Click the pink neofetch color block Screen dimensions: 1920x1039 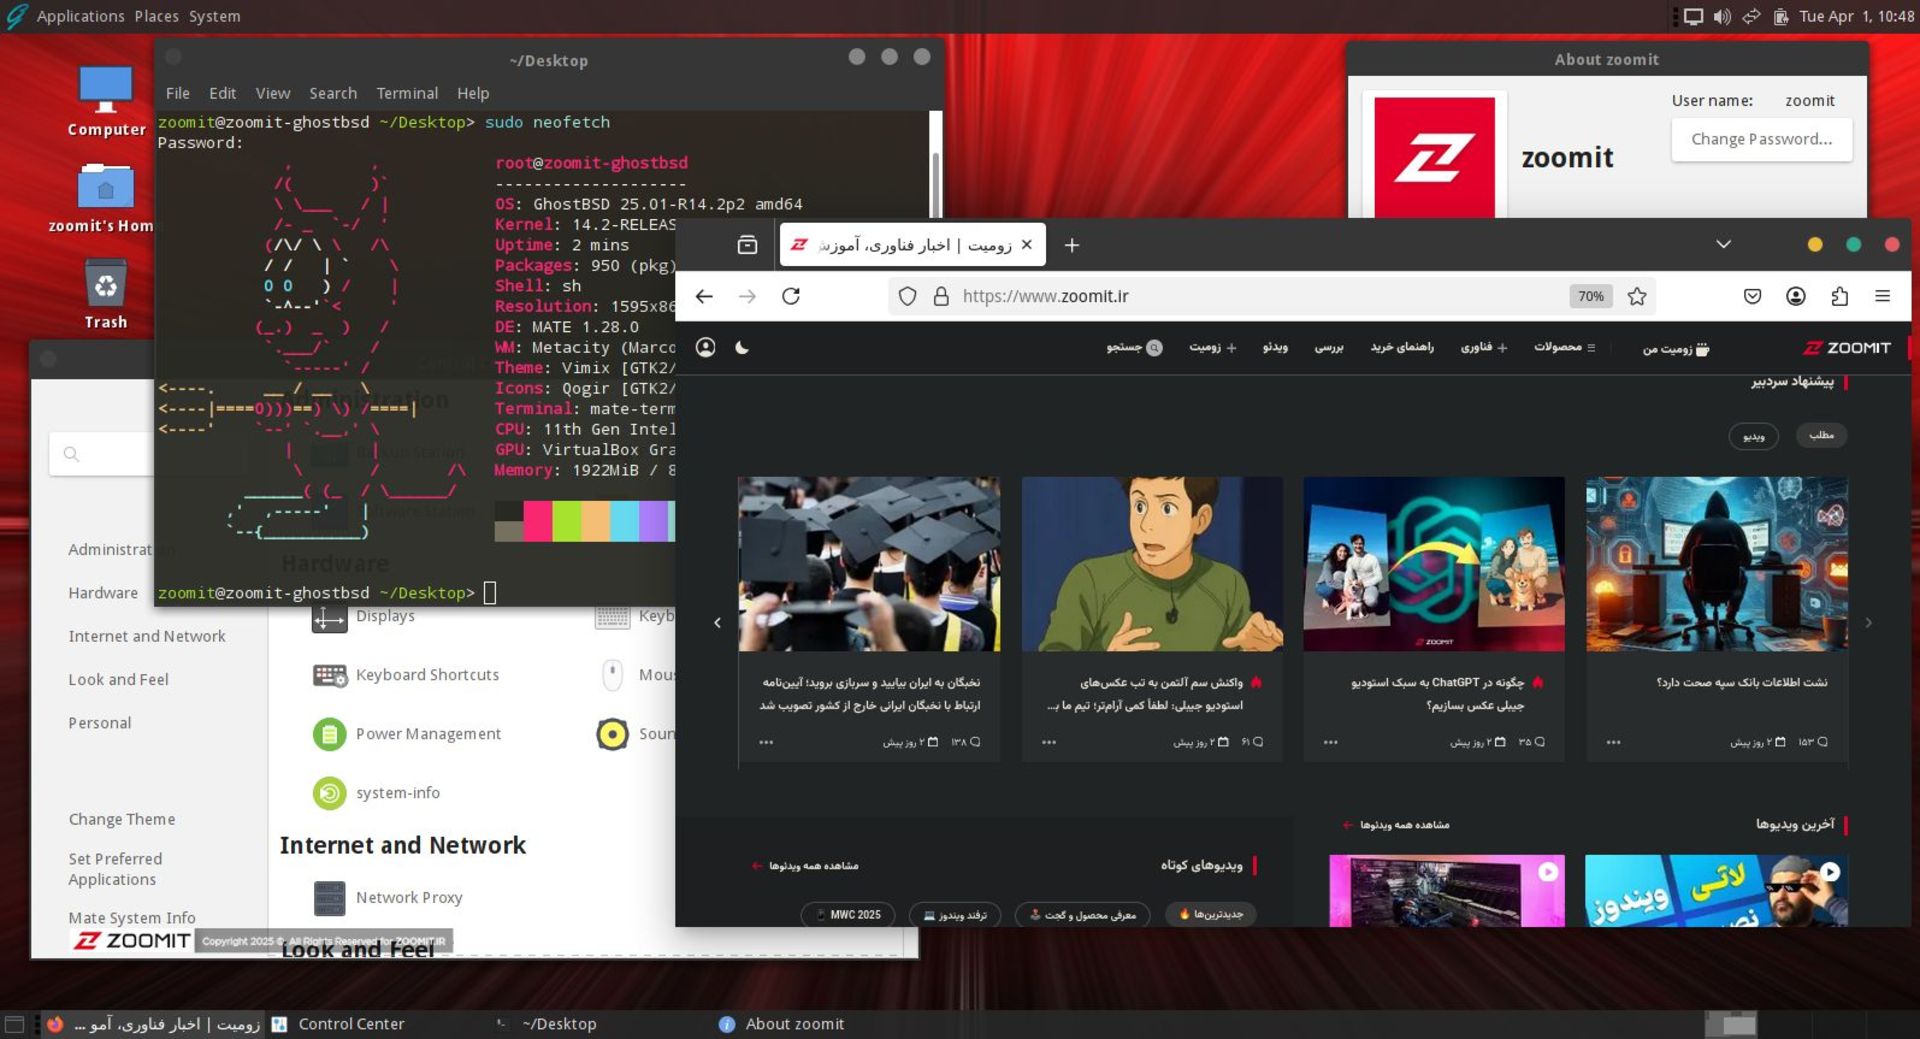[538, 521]
